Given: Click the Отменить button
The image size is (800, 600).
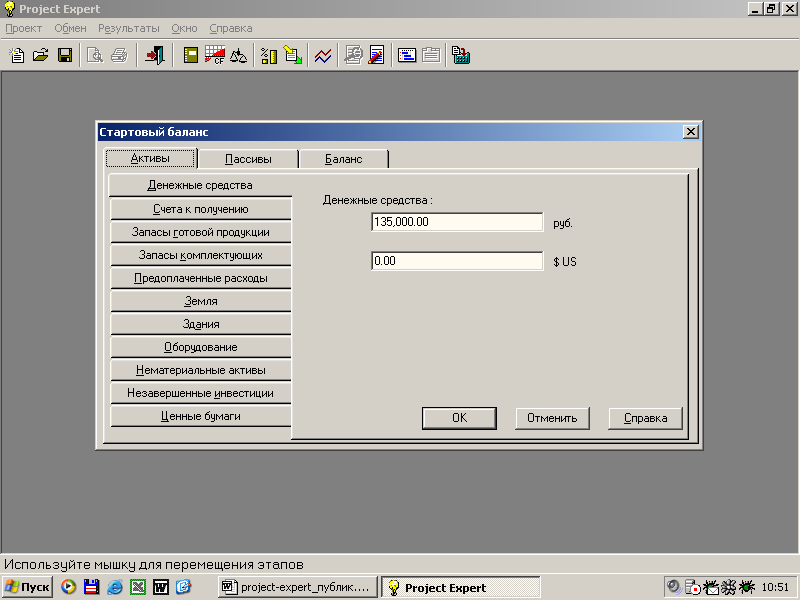Looking at the screenshot, I should [x=552, y=418].
